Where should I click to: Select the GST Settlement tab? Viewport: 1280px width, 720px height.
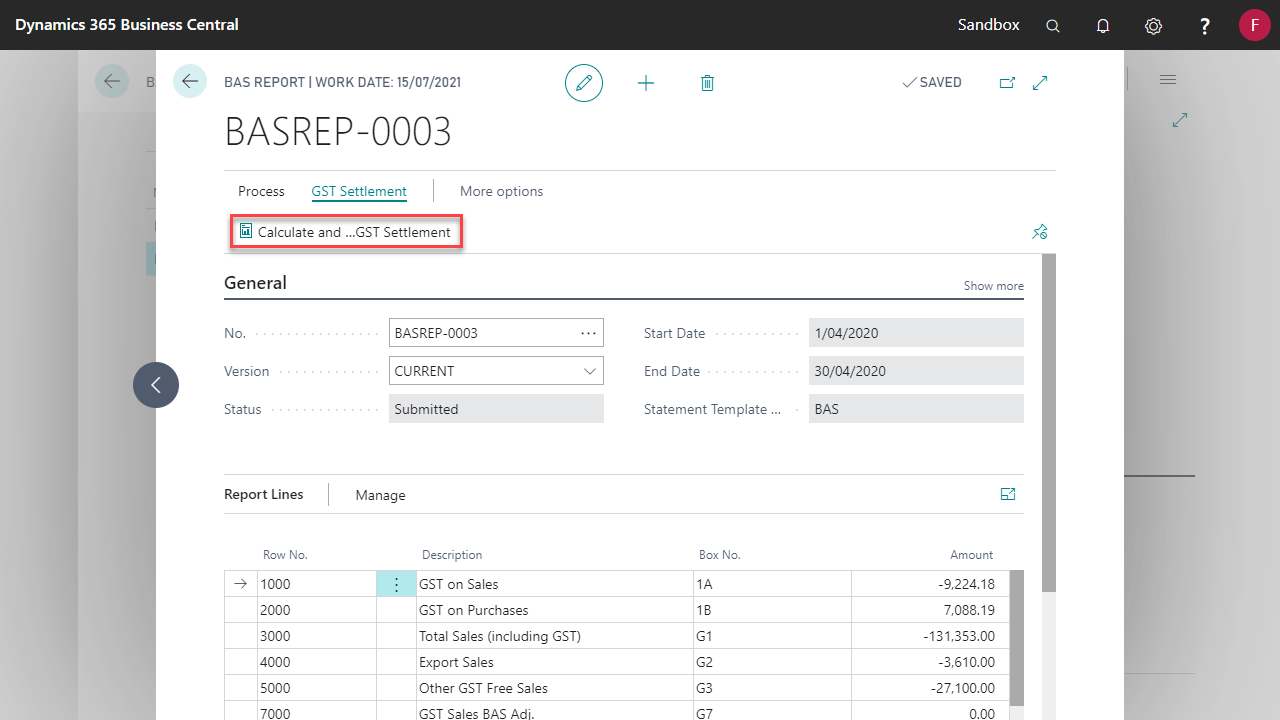[359, 191]
